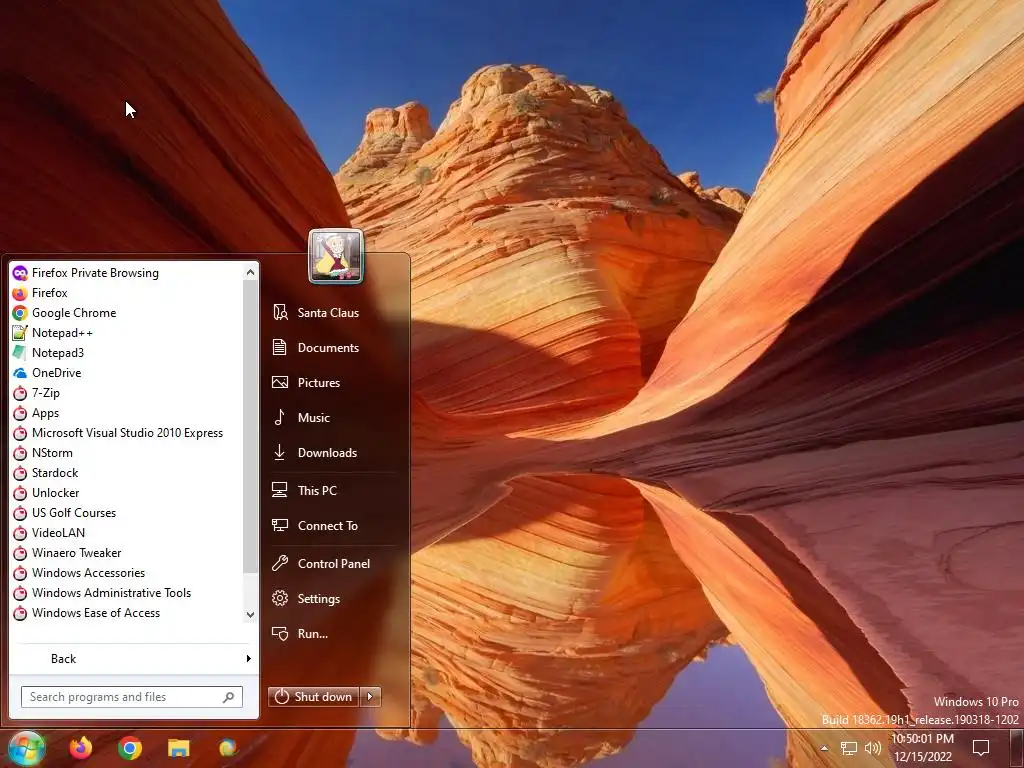Expand the VideoLAN folder

pos(126,533)
